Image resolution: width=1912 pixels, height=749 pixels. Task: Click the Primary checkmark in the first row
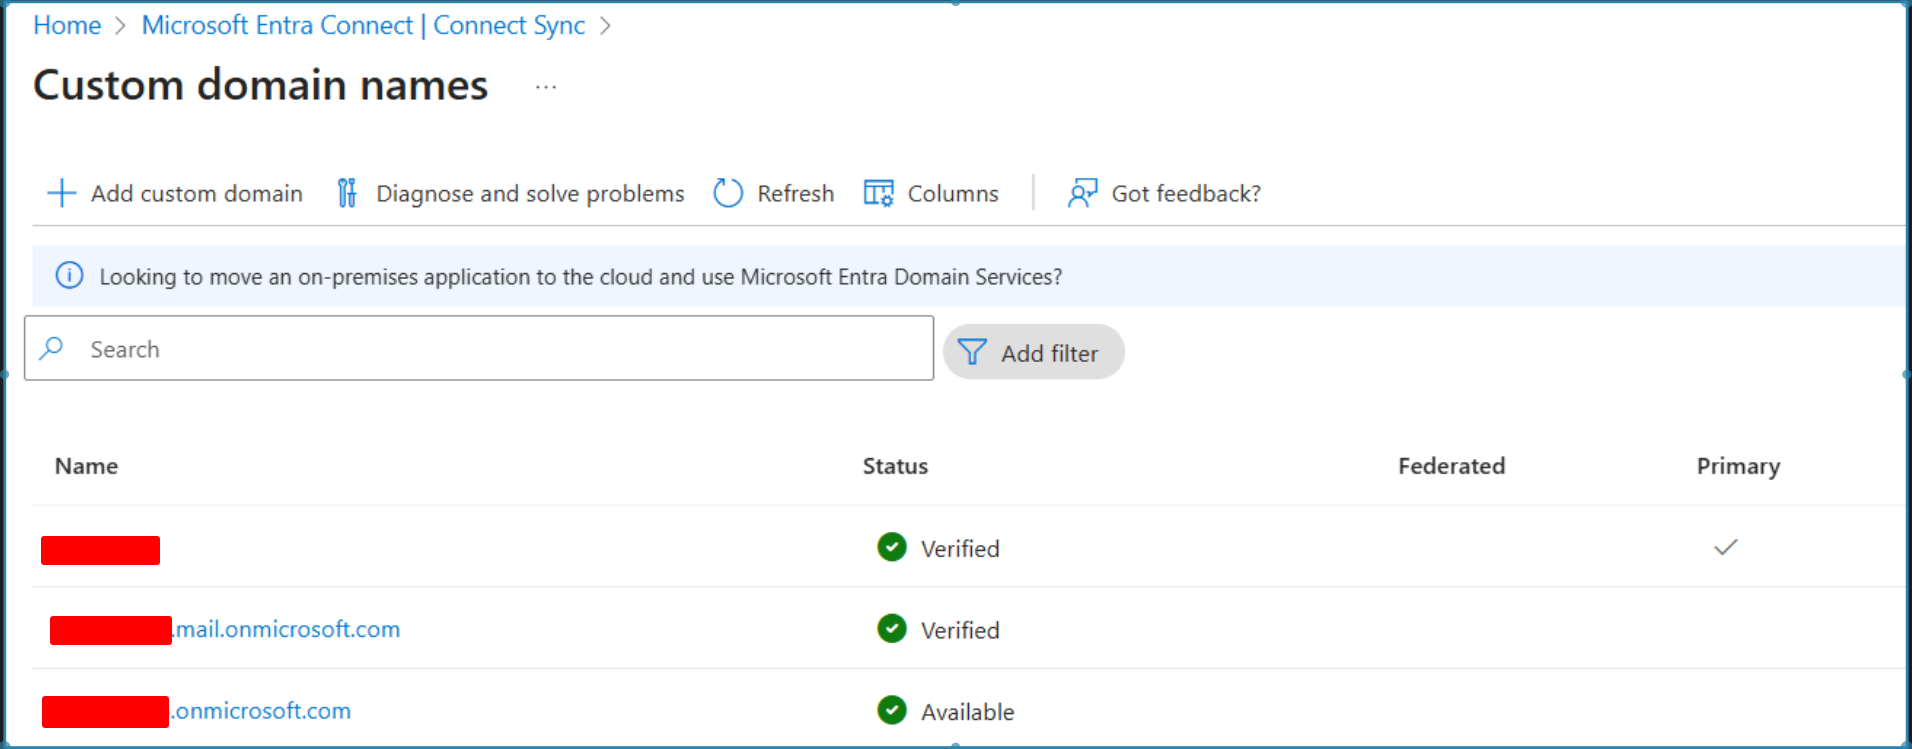(1726, 547)
